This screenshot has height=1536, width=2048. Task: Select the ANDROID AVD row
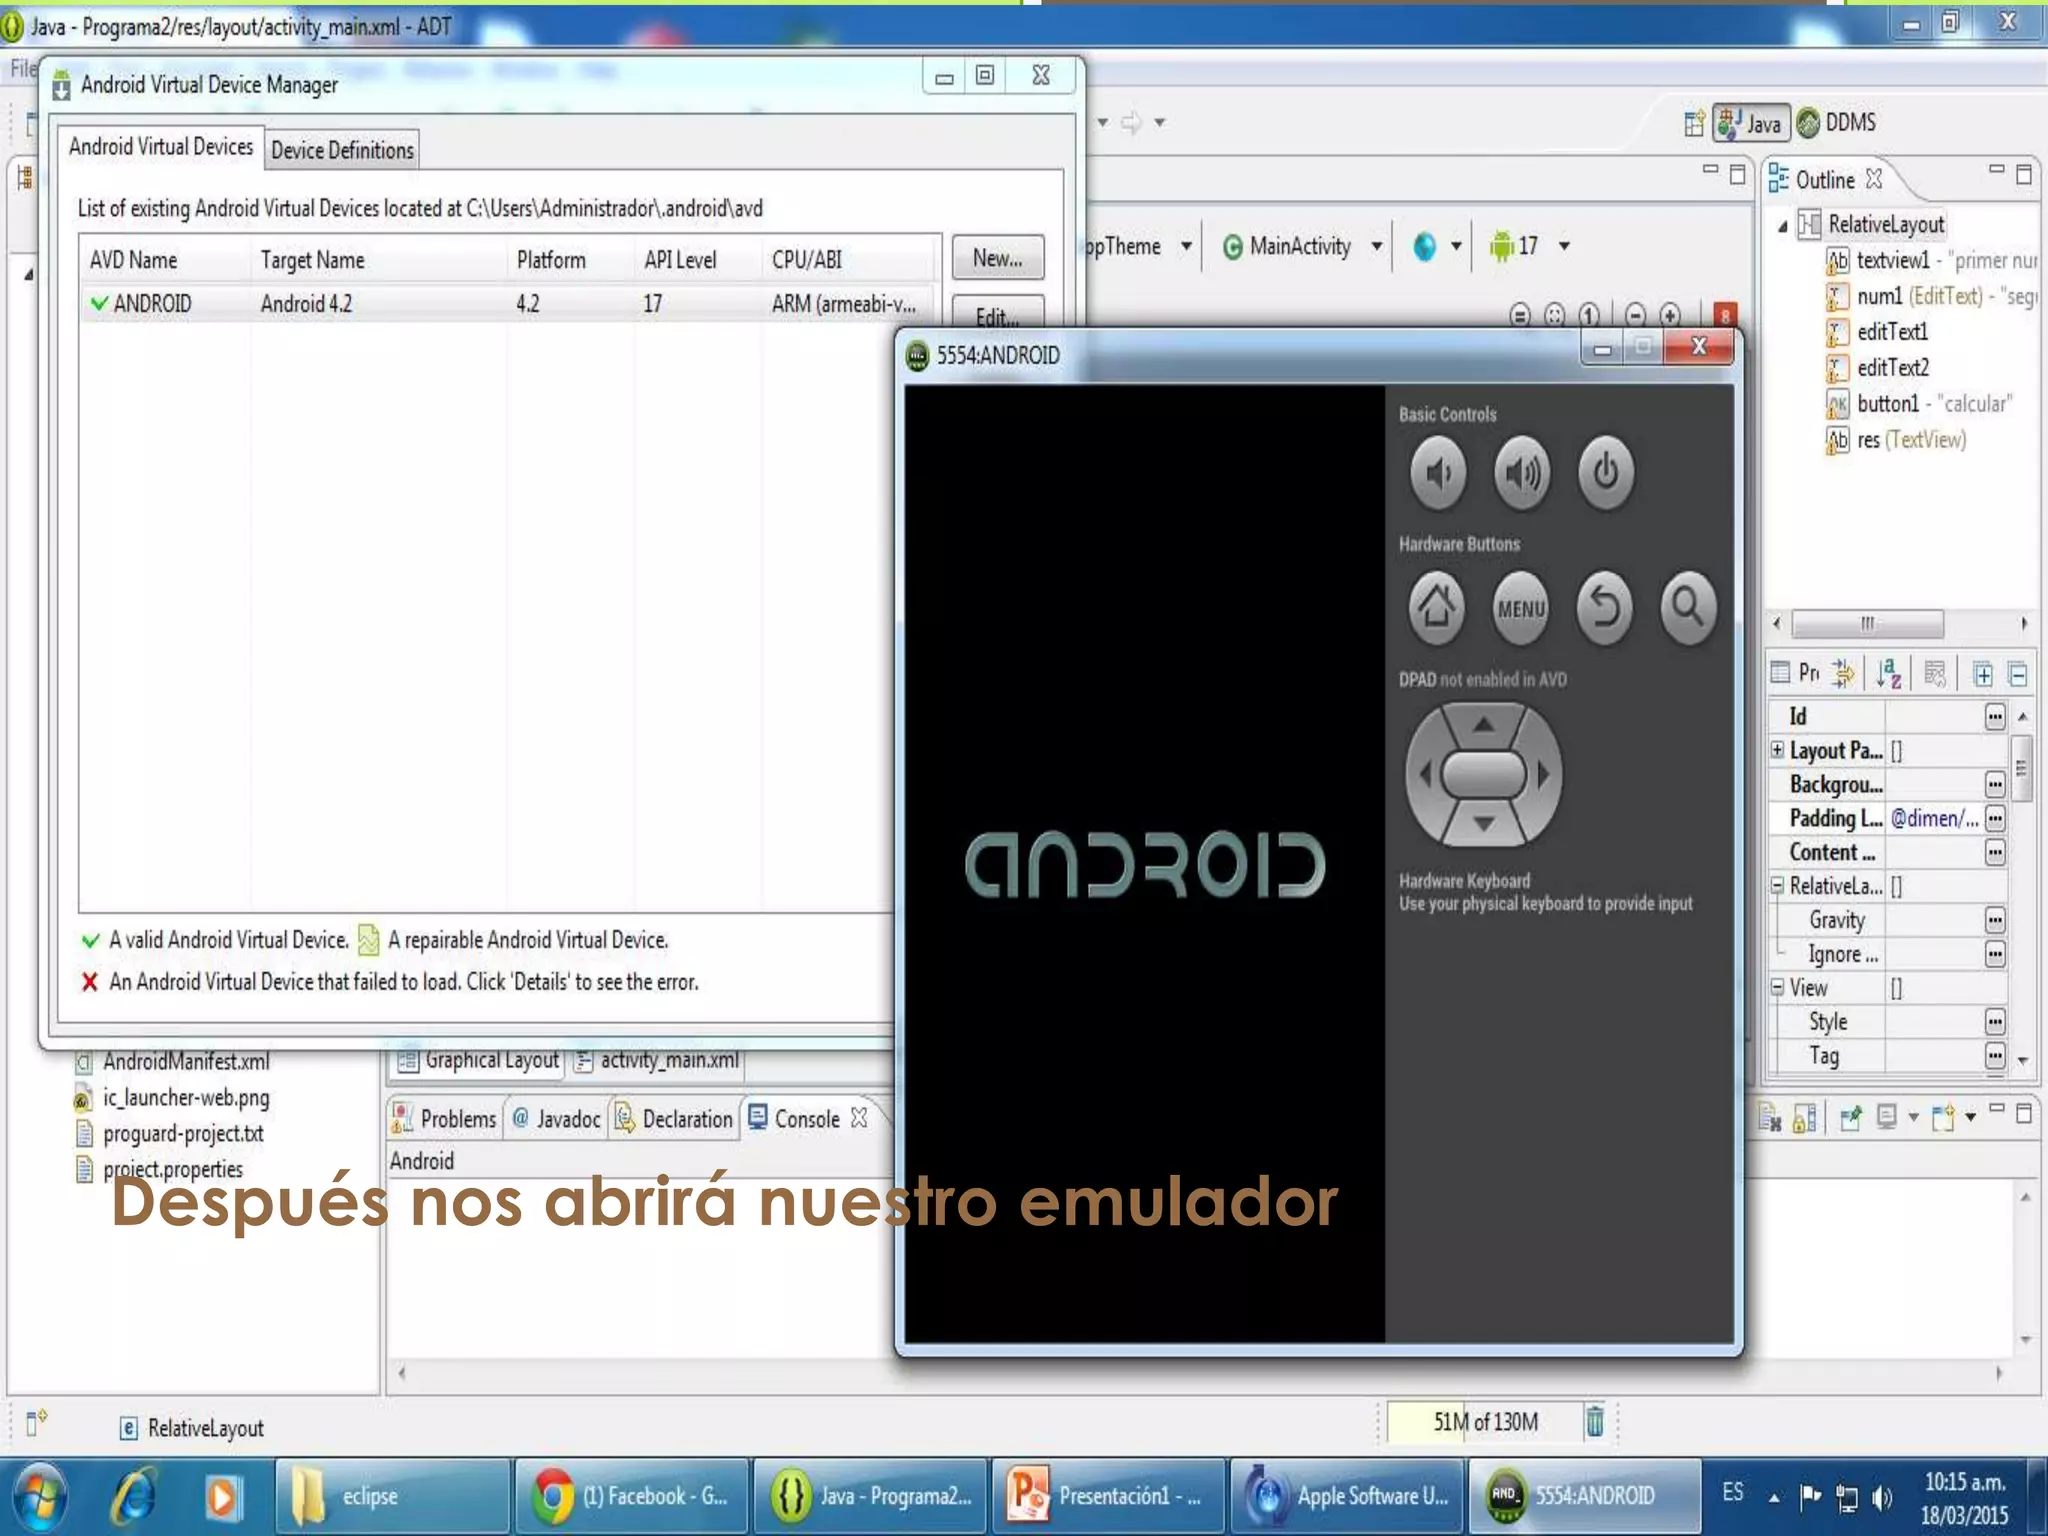pos(510,303)
